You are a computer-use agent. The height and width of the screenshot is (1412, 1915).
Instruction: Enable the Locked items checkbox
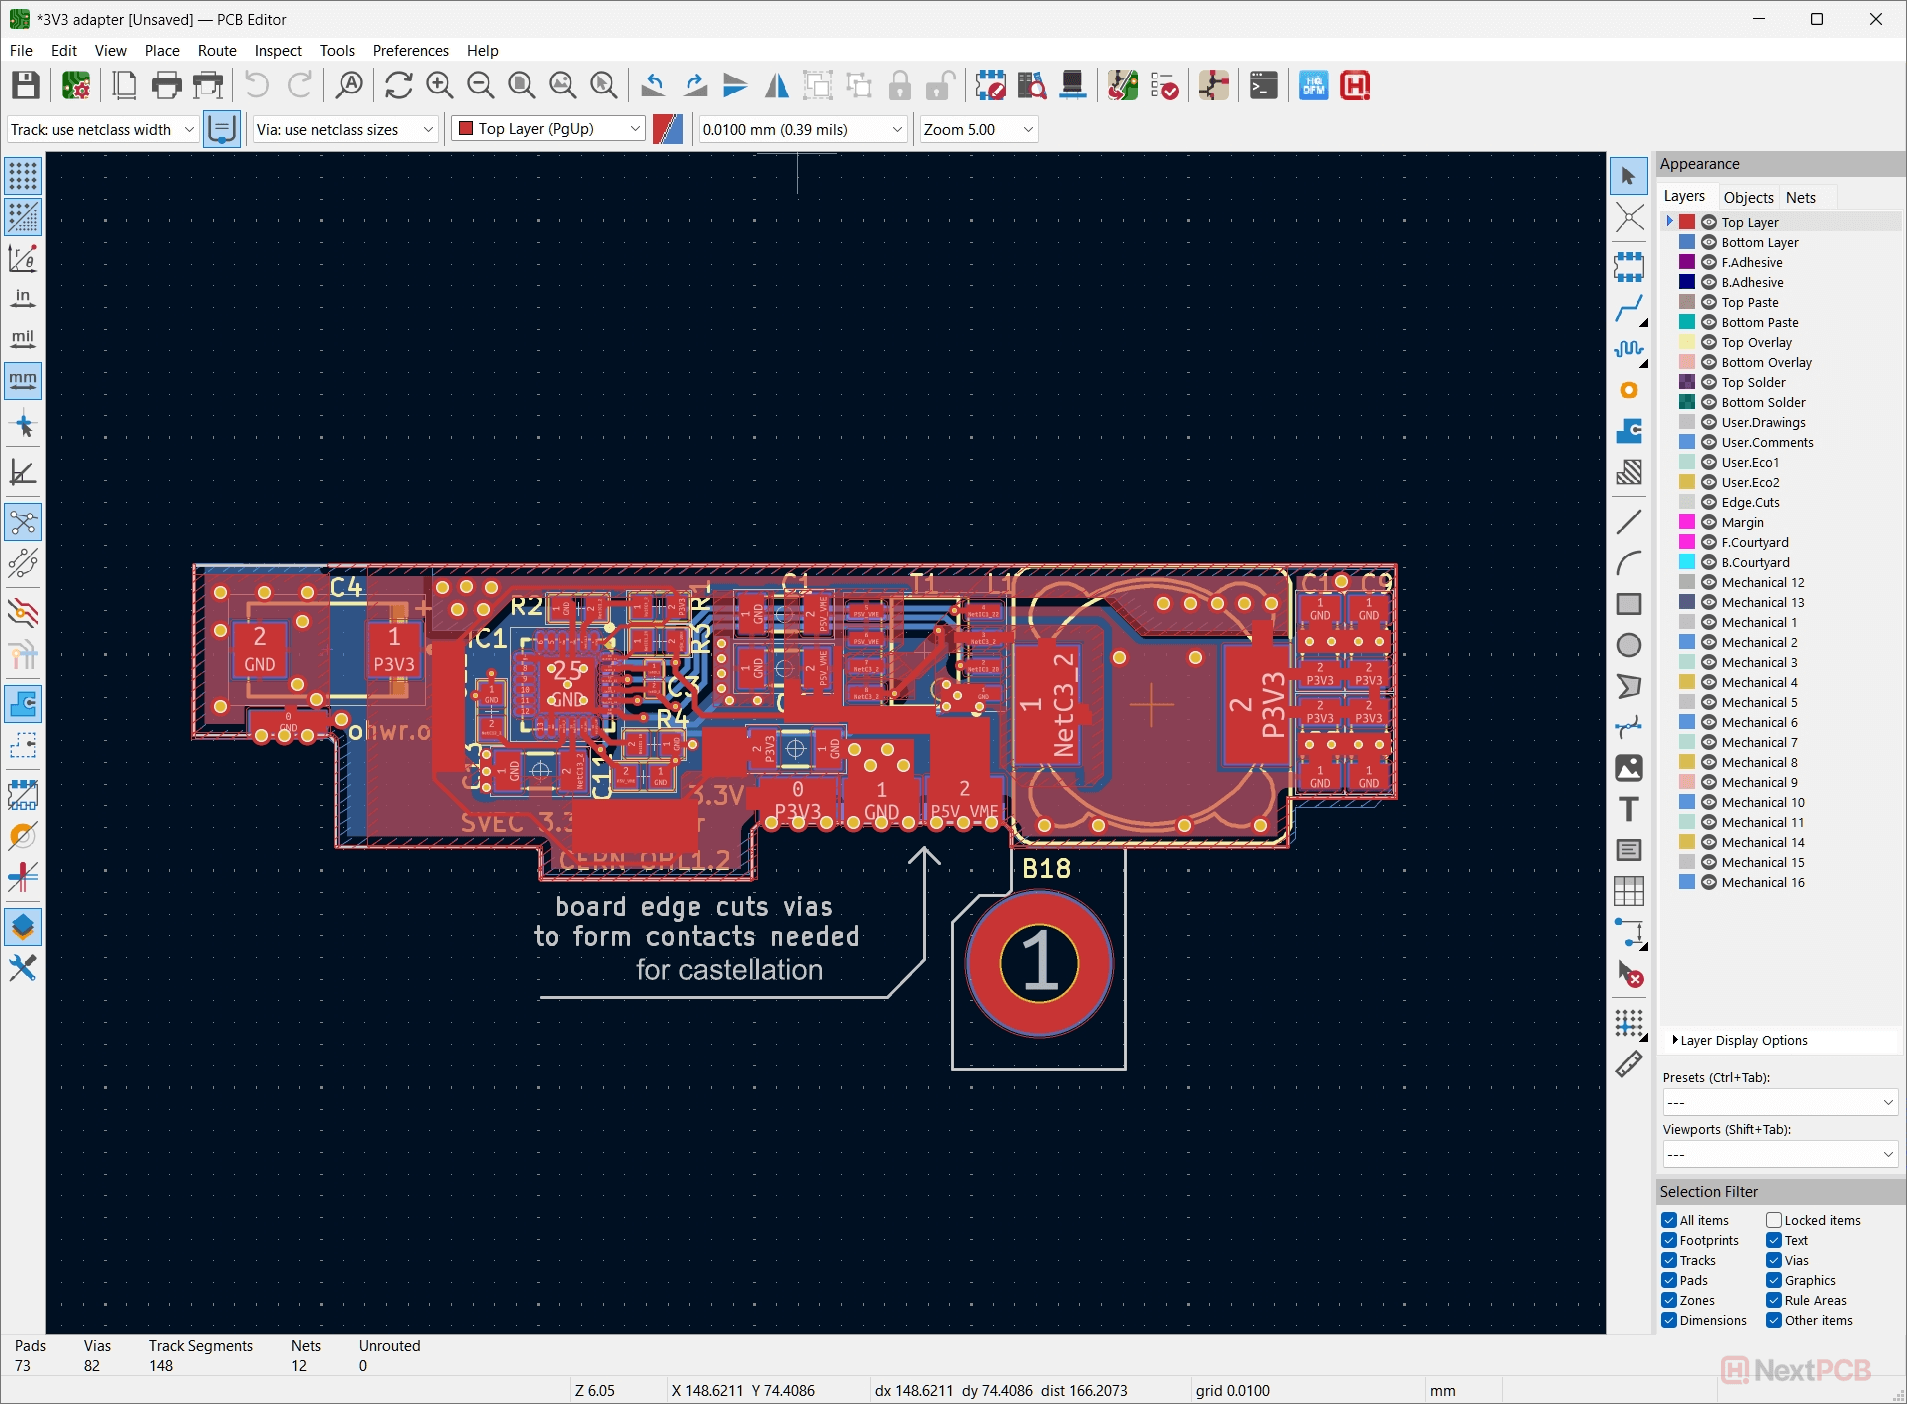click(x=1774, y=1220)
